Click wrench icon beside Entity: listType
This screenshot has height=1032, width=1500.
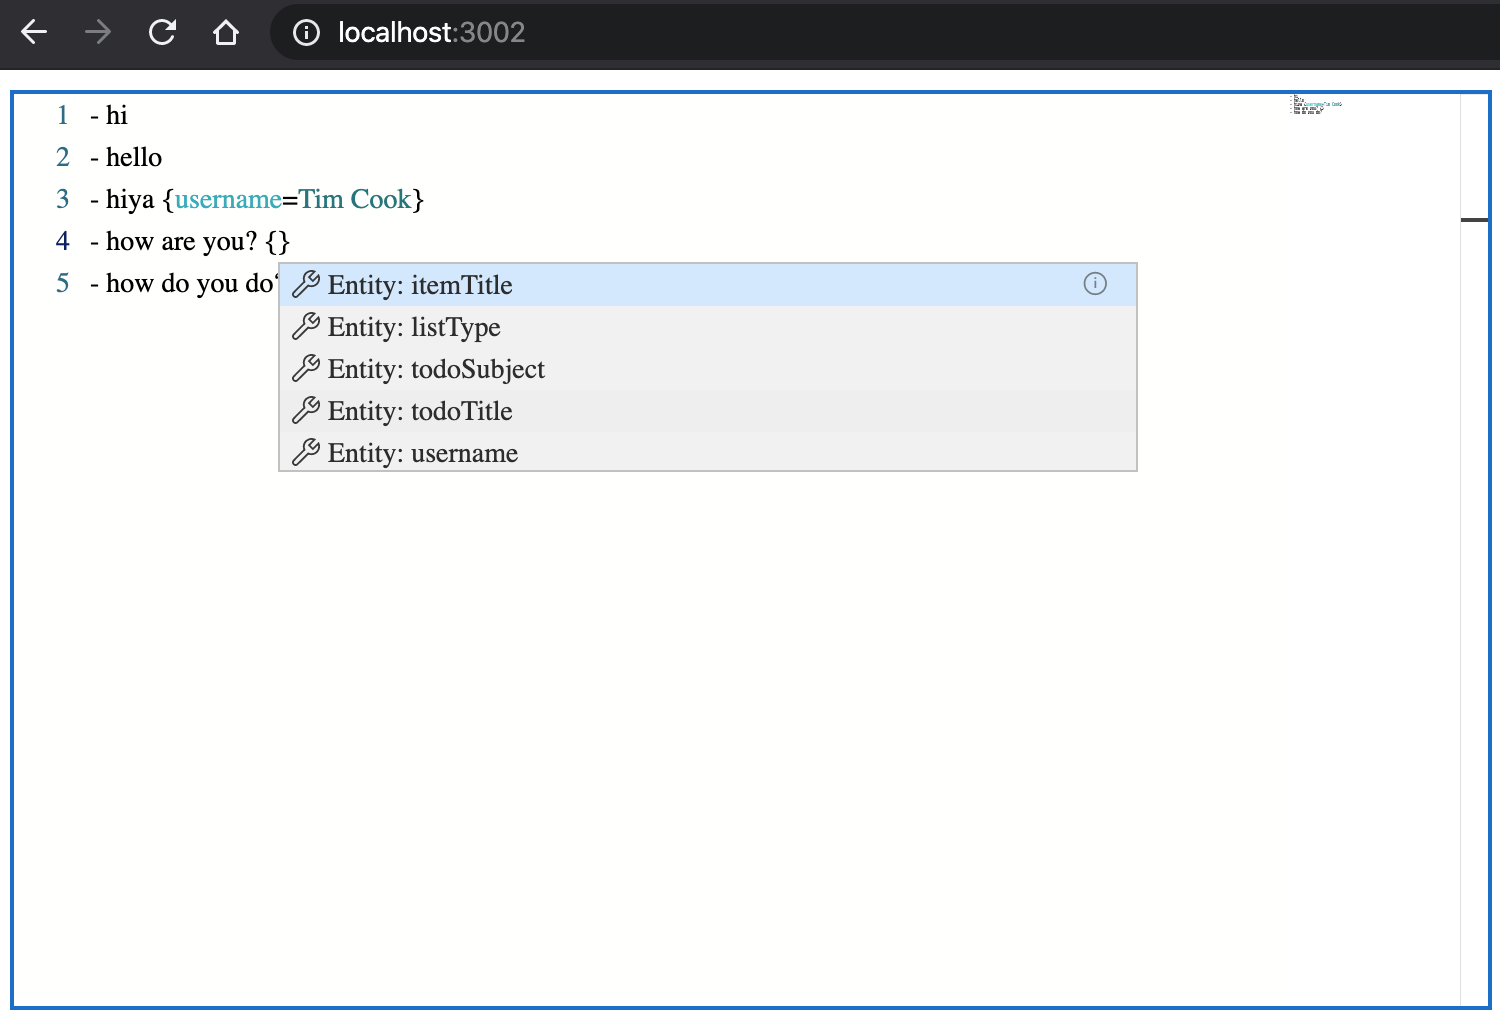(306, 327)
